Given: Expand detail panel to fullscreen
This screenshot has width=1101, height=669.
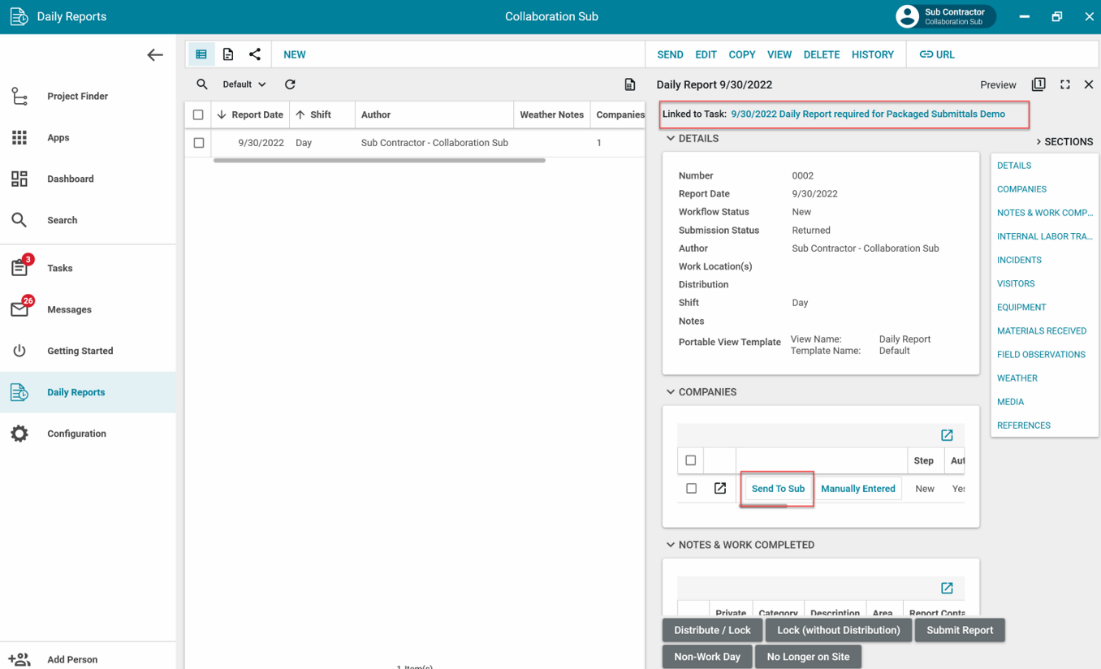Looking at the screenshot, I should 1065,85.
